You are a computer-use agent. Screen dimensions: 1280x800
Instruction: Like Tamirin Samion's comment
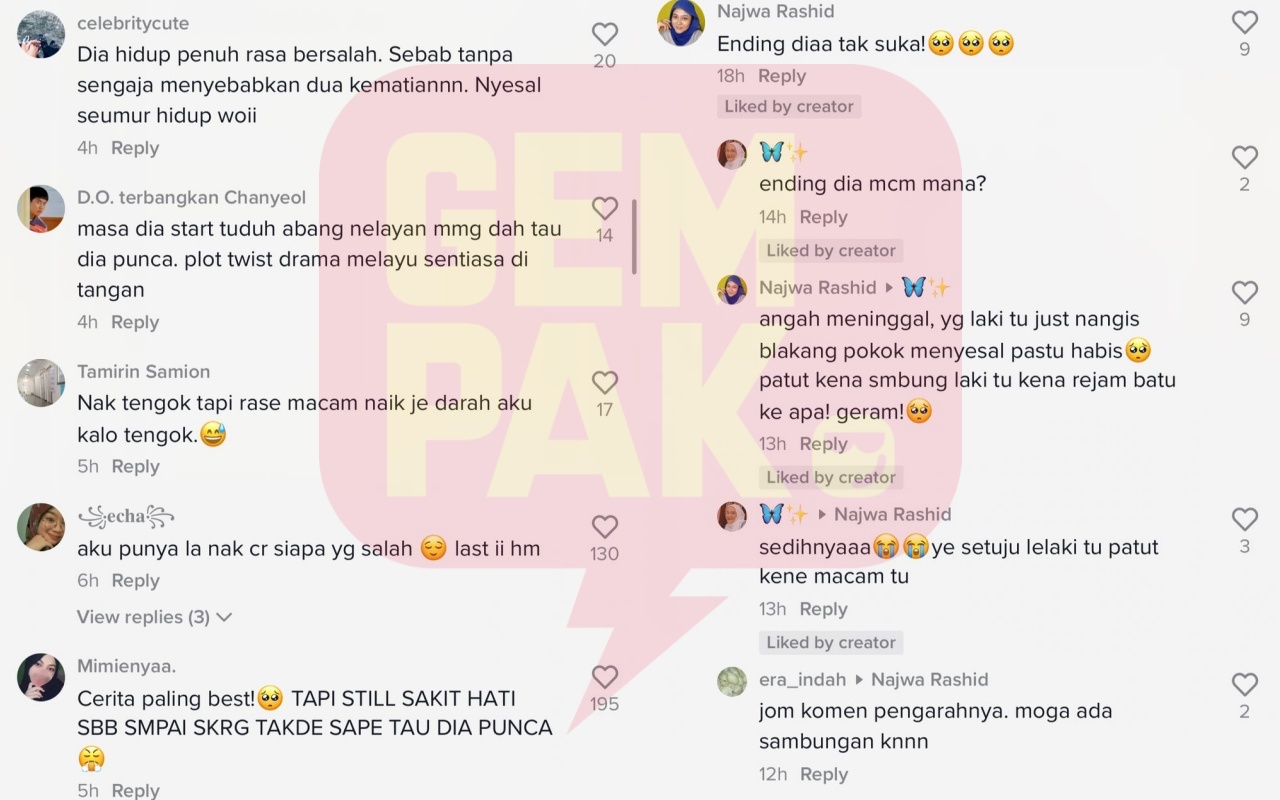tap(604, 382)
